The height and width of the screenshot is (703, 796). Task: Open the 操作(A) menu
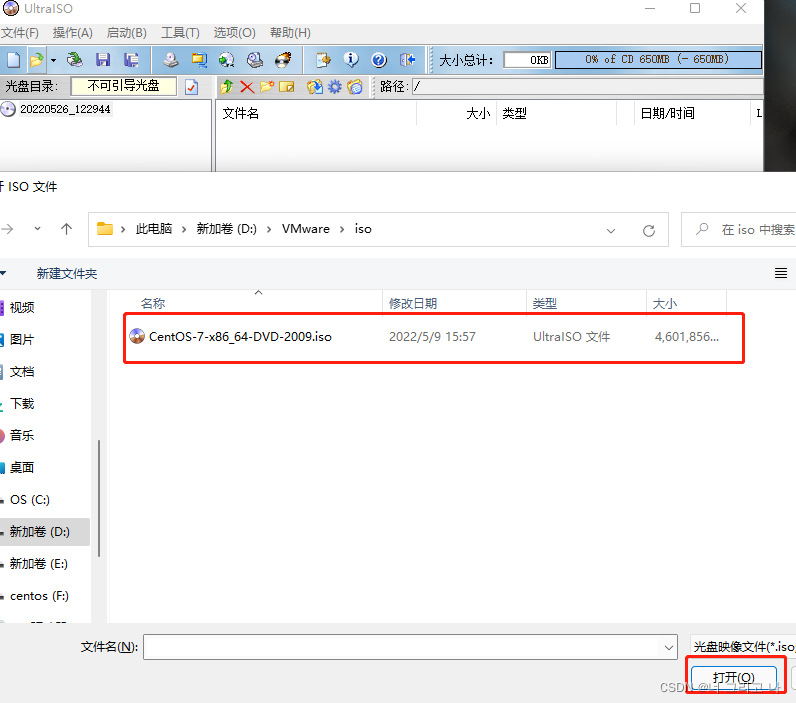pos(73,33)
